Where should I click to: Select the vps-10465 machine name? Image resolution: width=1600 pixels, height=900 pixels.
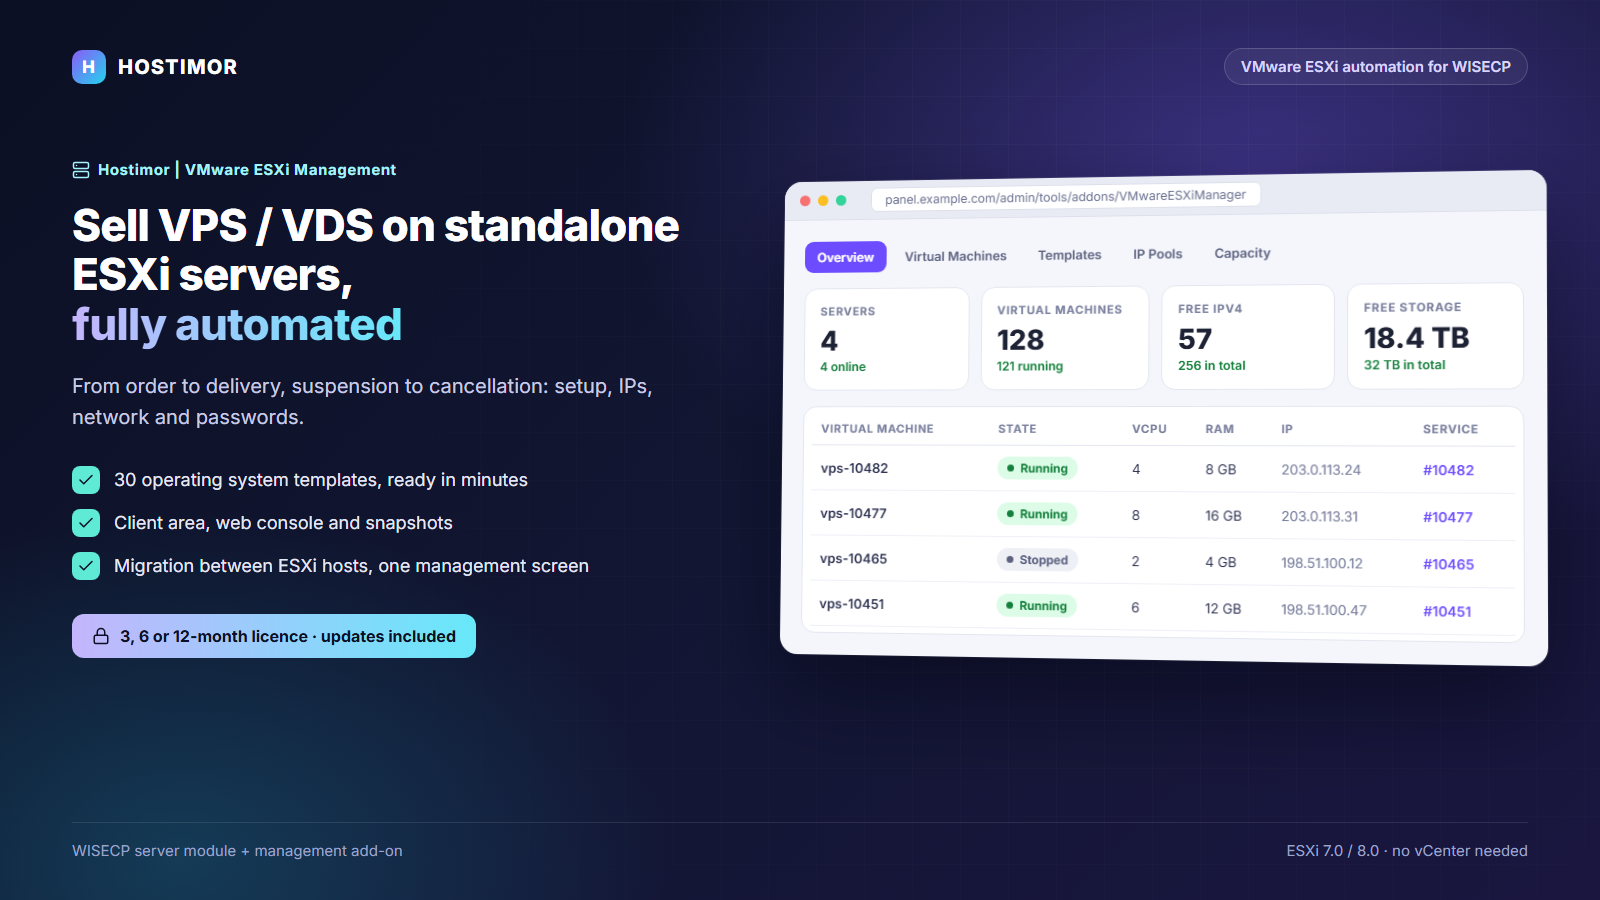(853, 559)
